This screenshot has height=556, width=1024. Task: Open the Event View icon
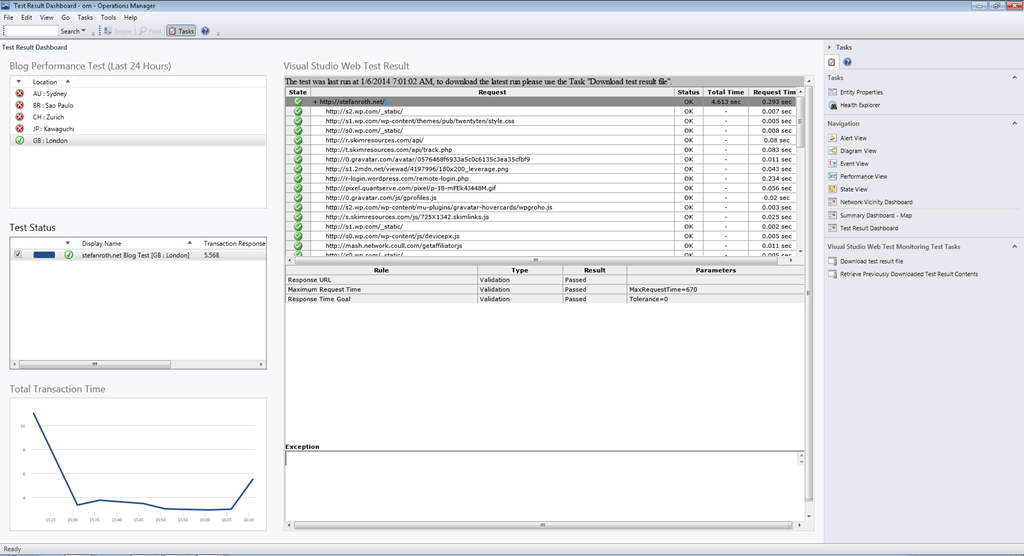pyautogui.click(x=833, y=163)
